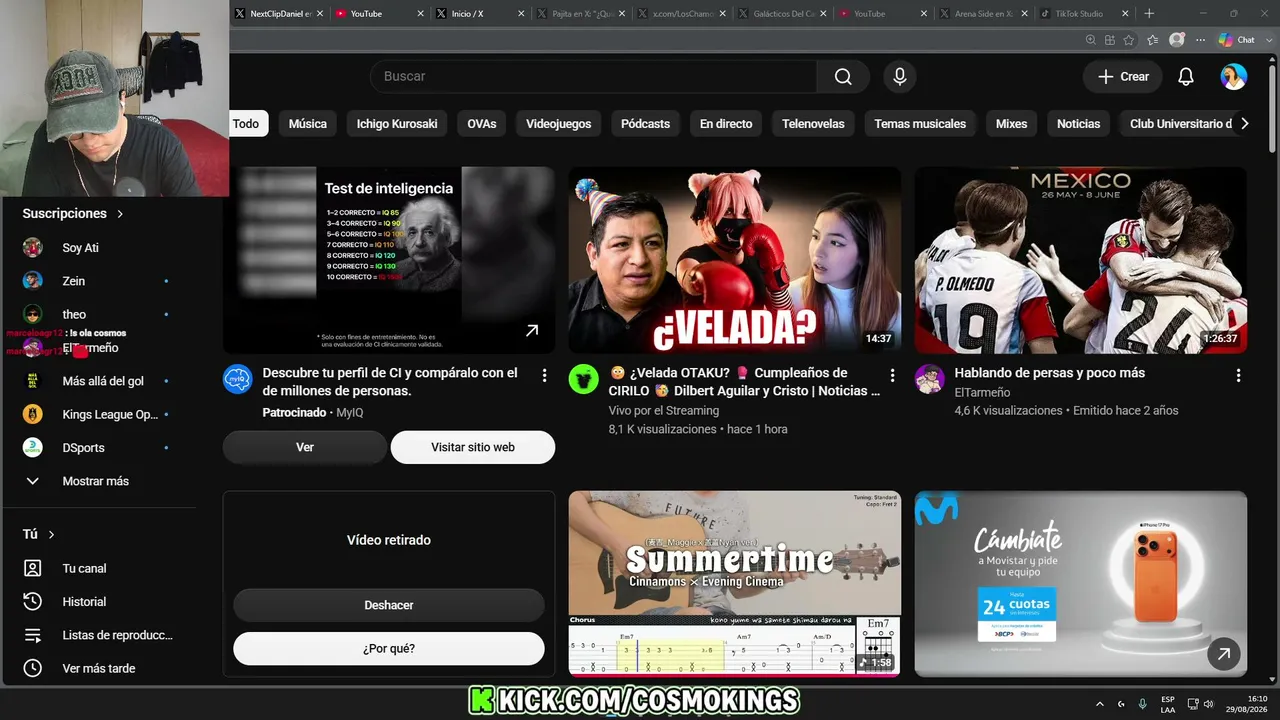Select the En directo filter chip
This screenshot has width=1280, height=720.
(x=726, y=124)
